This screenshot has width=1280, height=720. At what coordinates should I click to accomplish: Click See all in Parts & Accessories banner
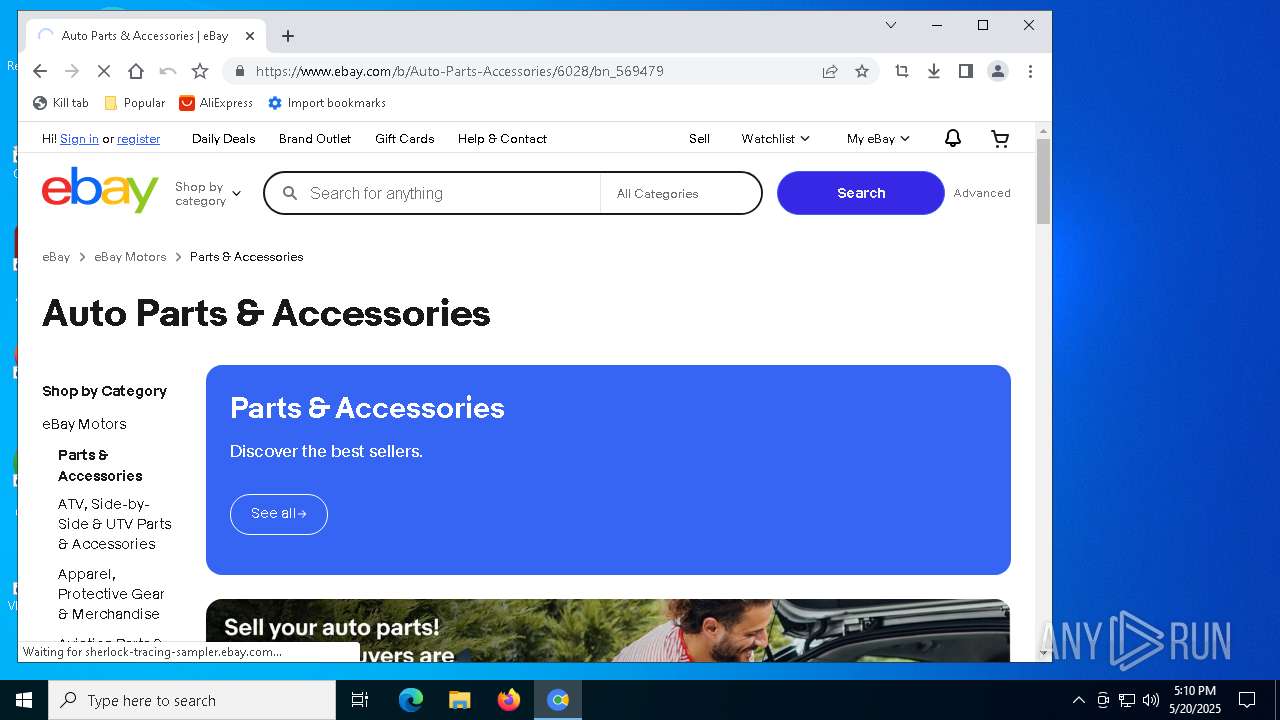[x=279, y=514]
